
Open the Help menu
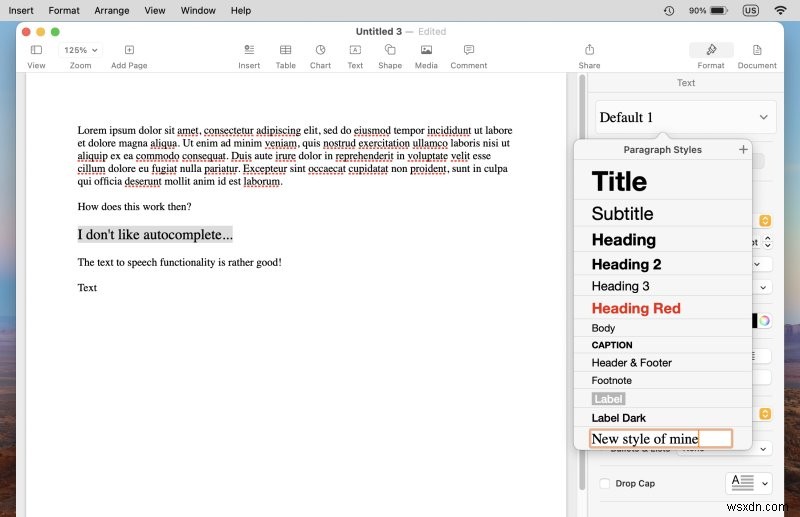[x=240, y=10]
